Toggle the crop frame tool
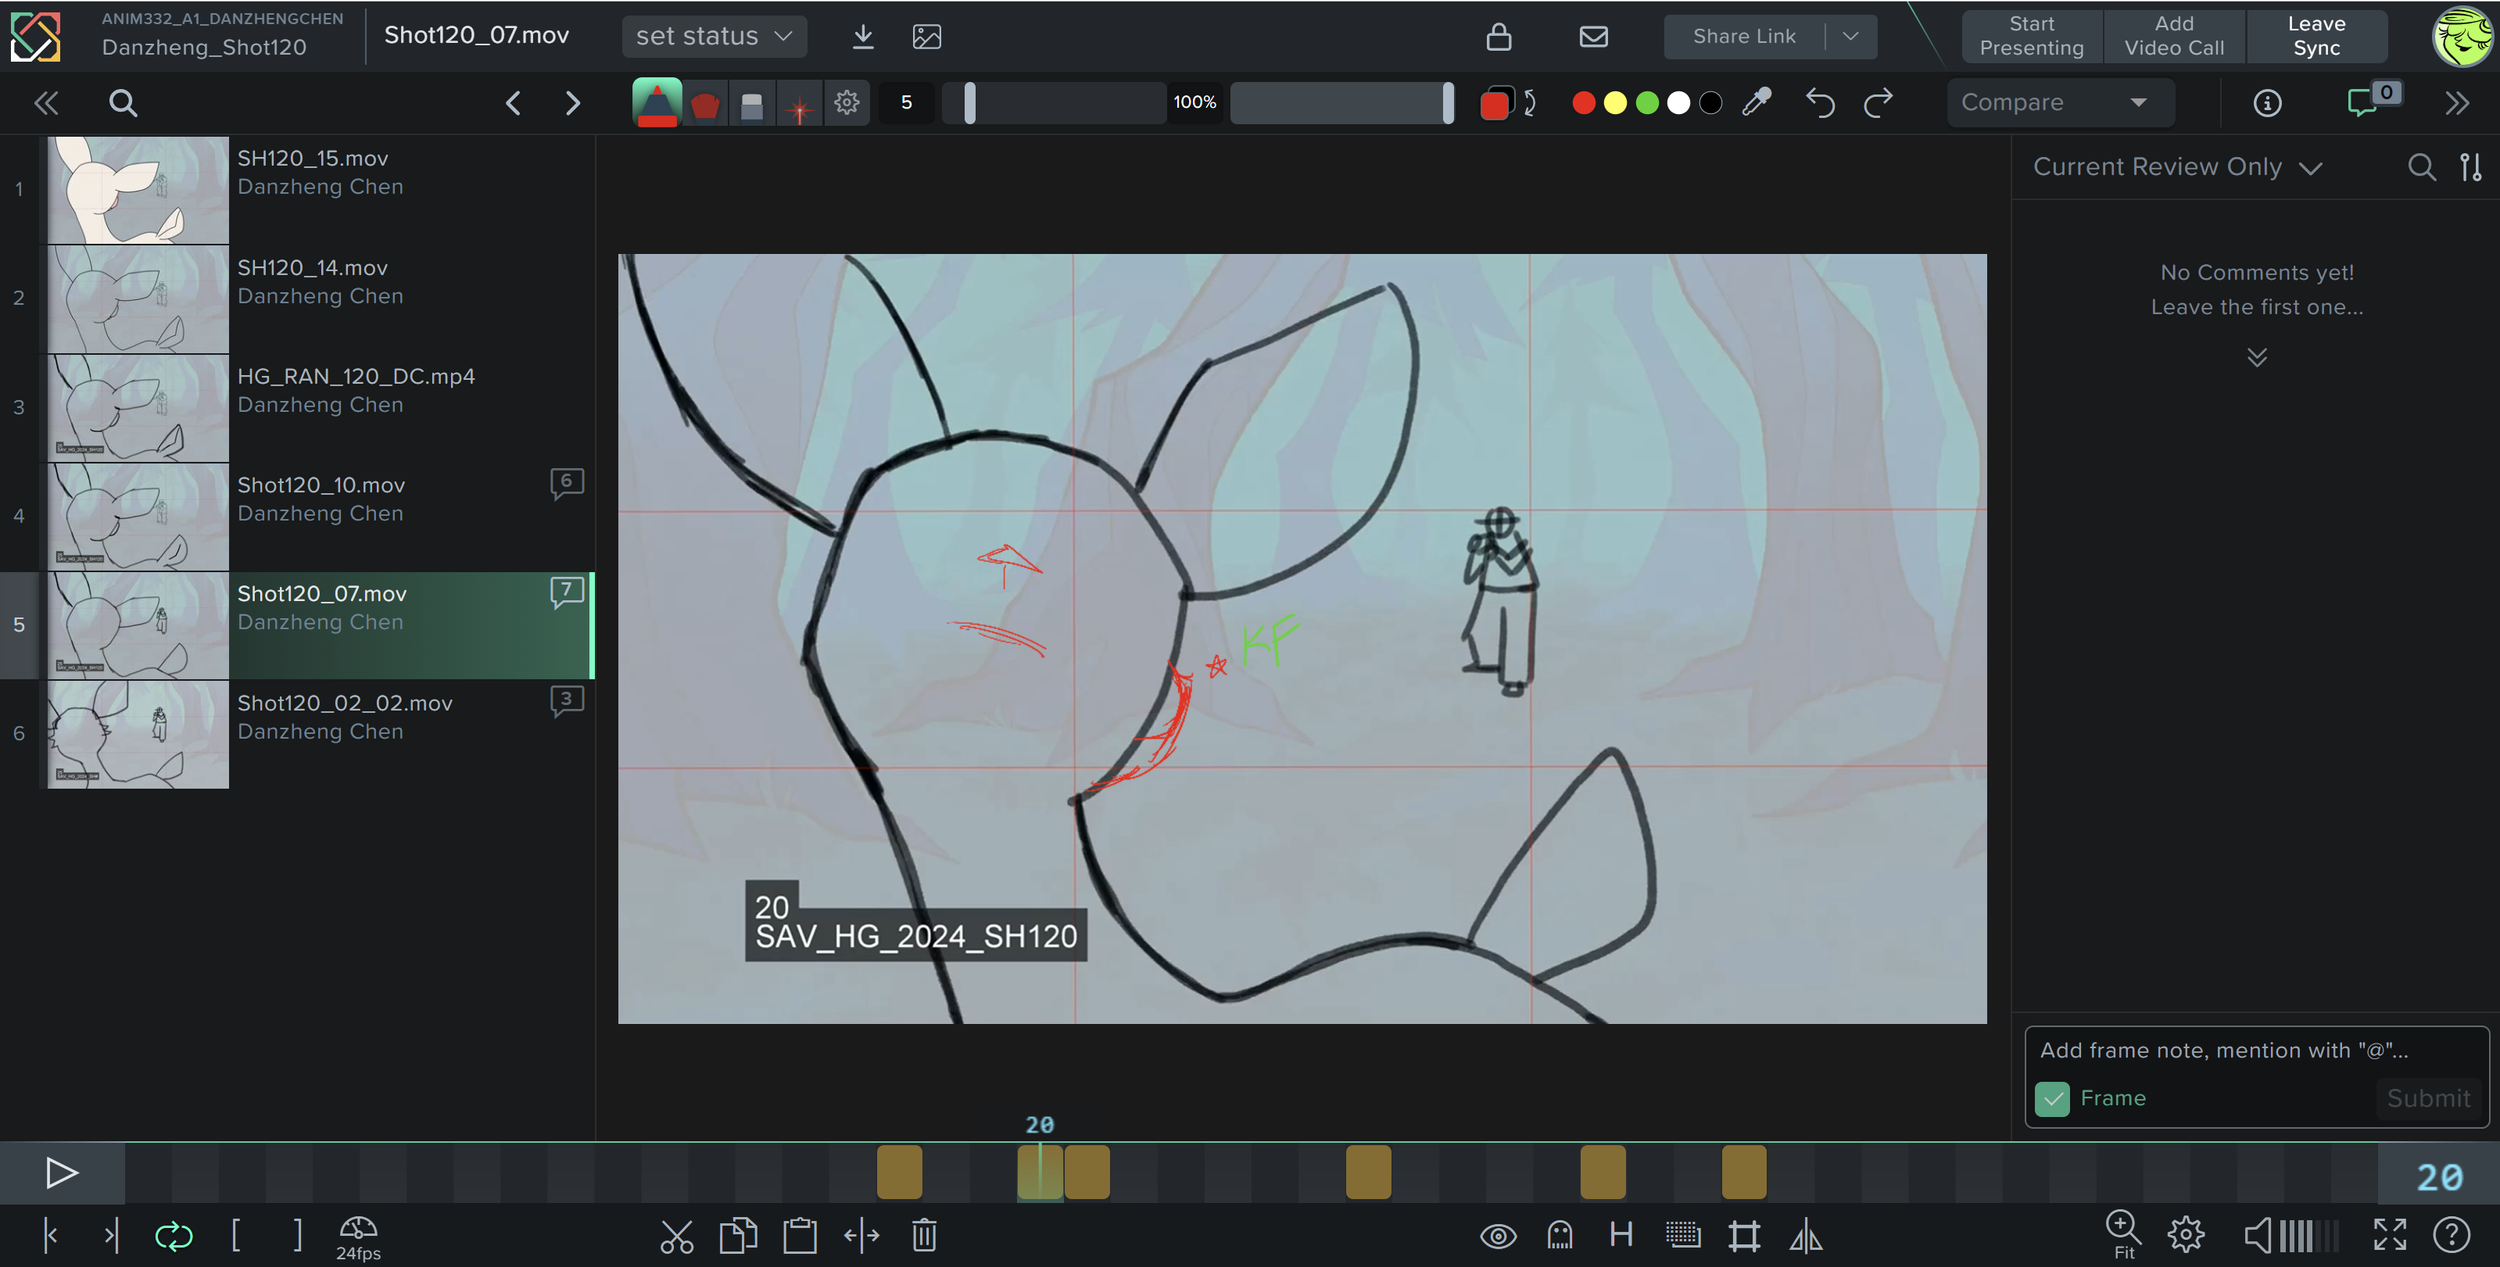 pyautogui.click(x=1744, y=1236)
